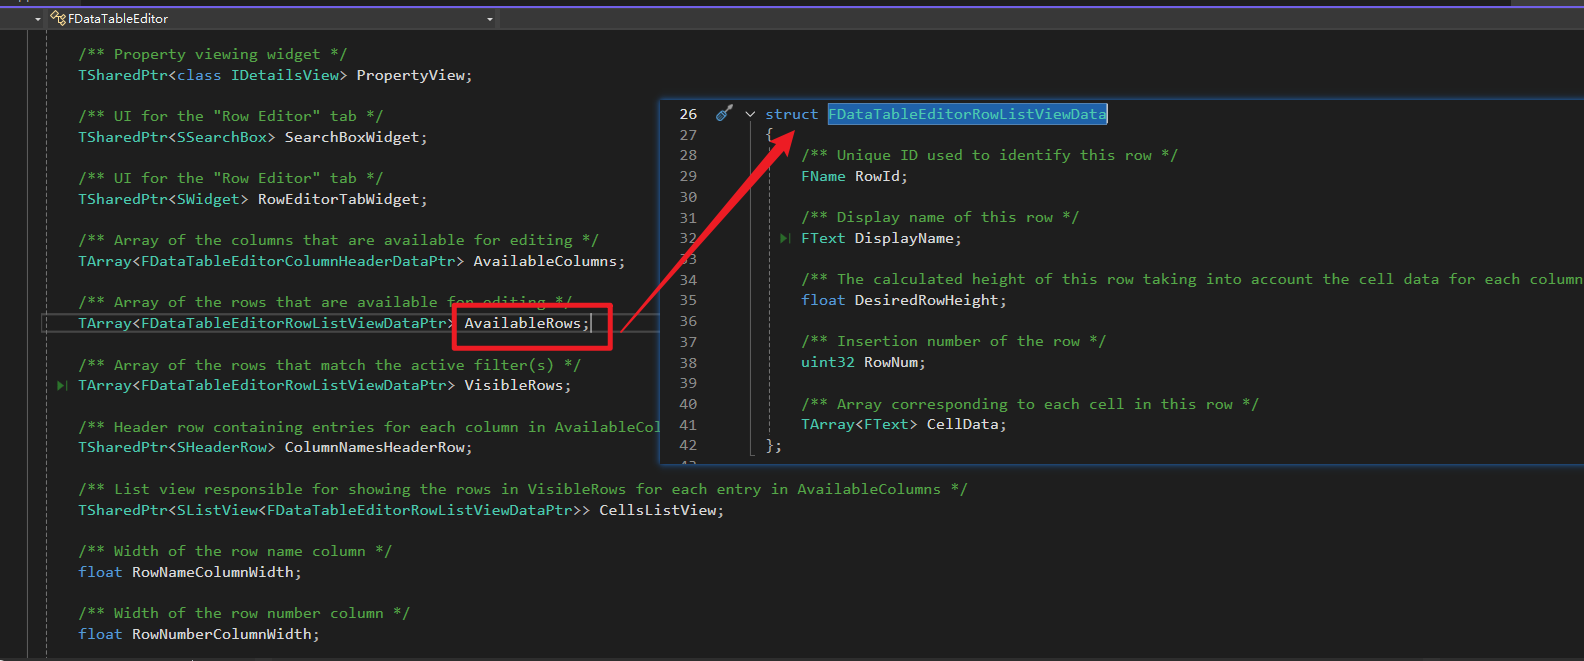Expand the marker beside FText DisplayName

point(785,238)
